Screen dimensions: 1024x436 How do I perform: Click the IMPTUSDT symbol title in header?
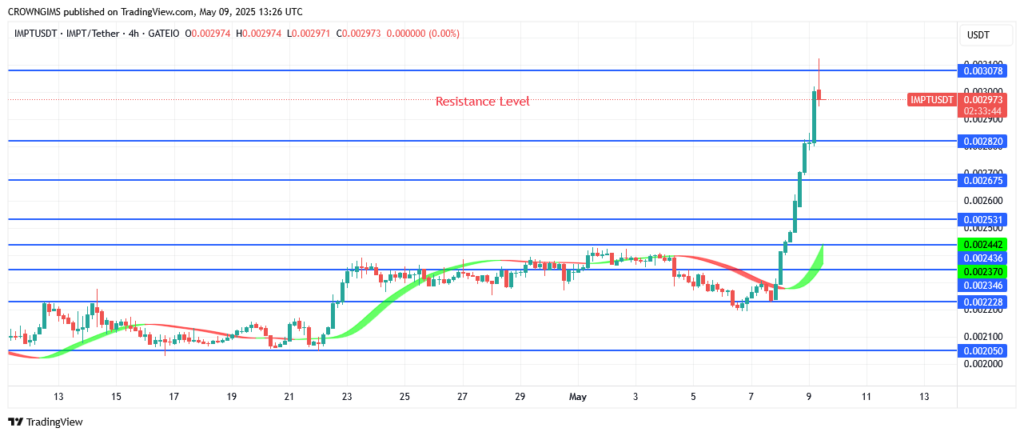[35, 33]
